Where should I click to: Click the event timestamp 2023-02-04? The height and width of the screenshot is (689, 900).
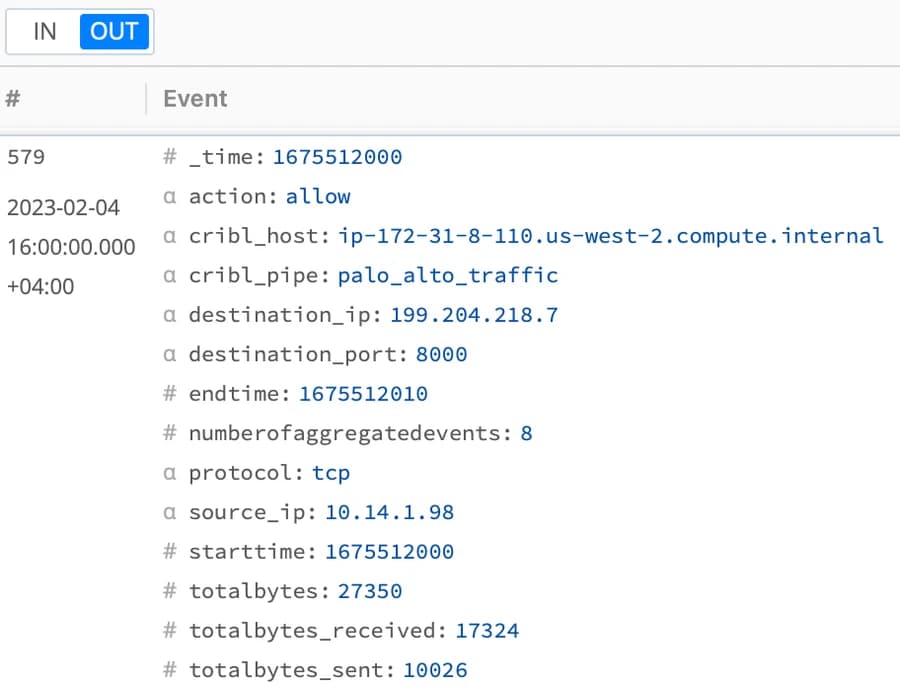pyautogui.click(x=63, y=208)
